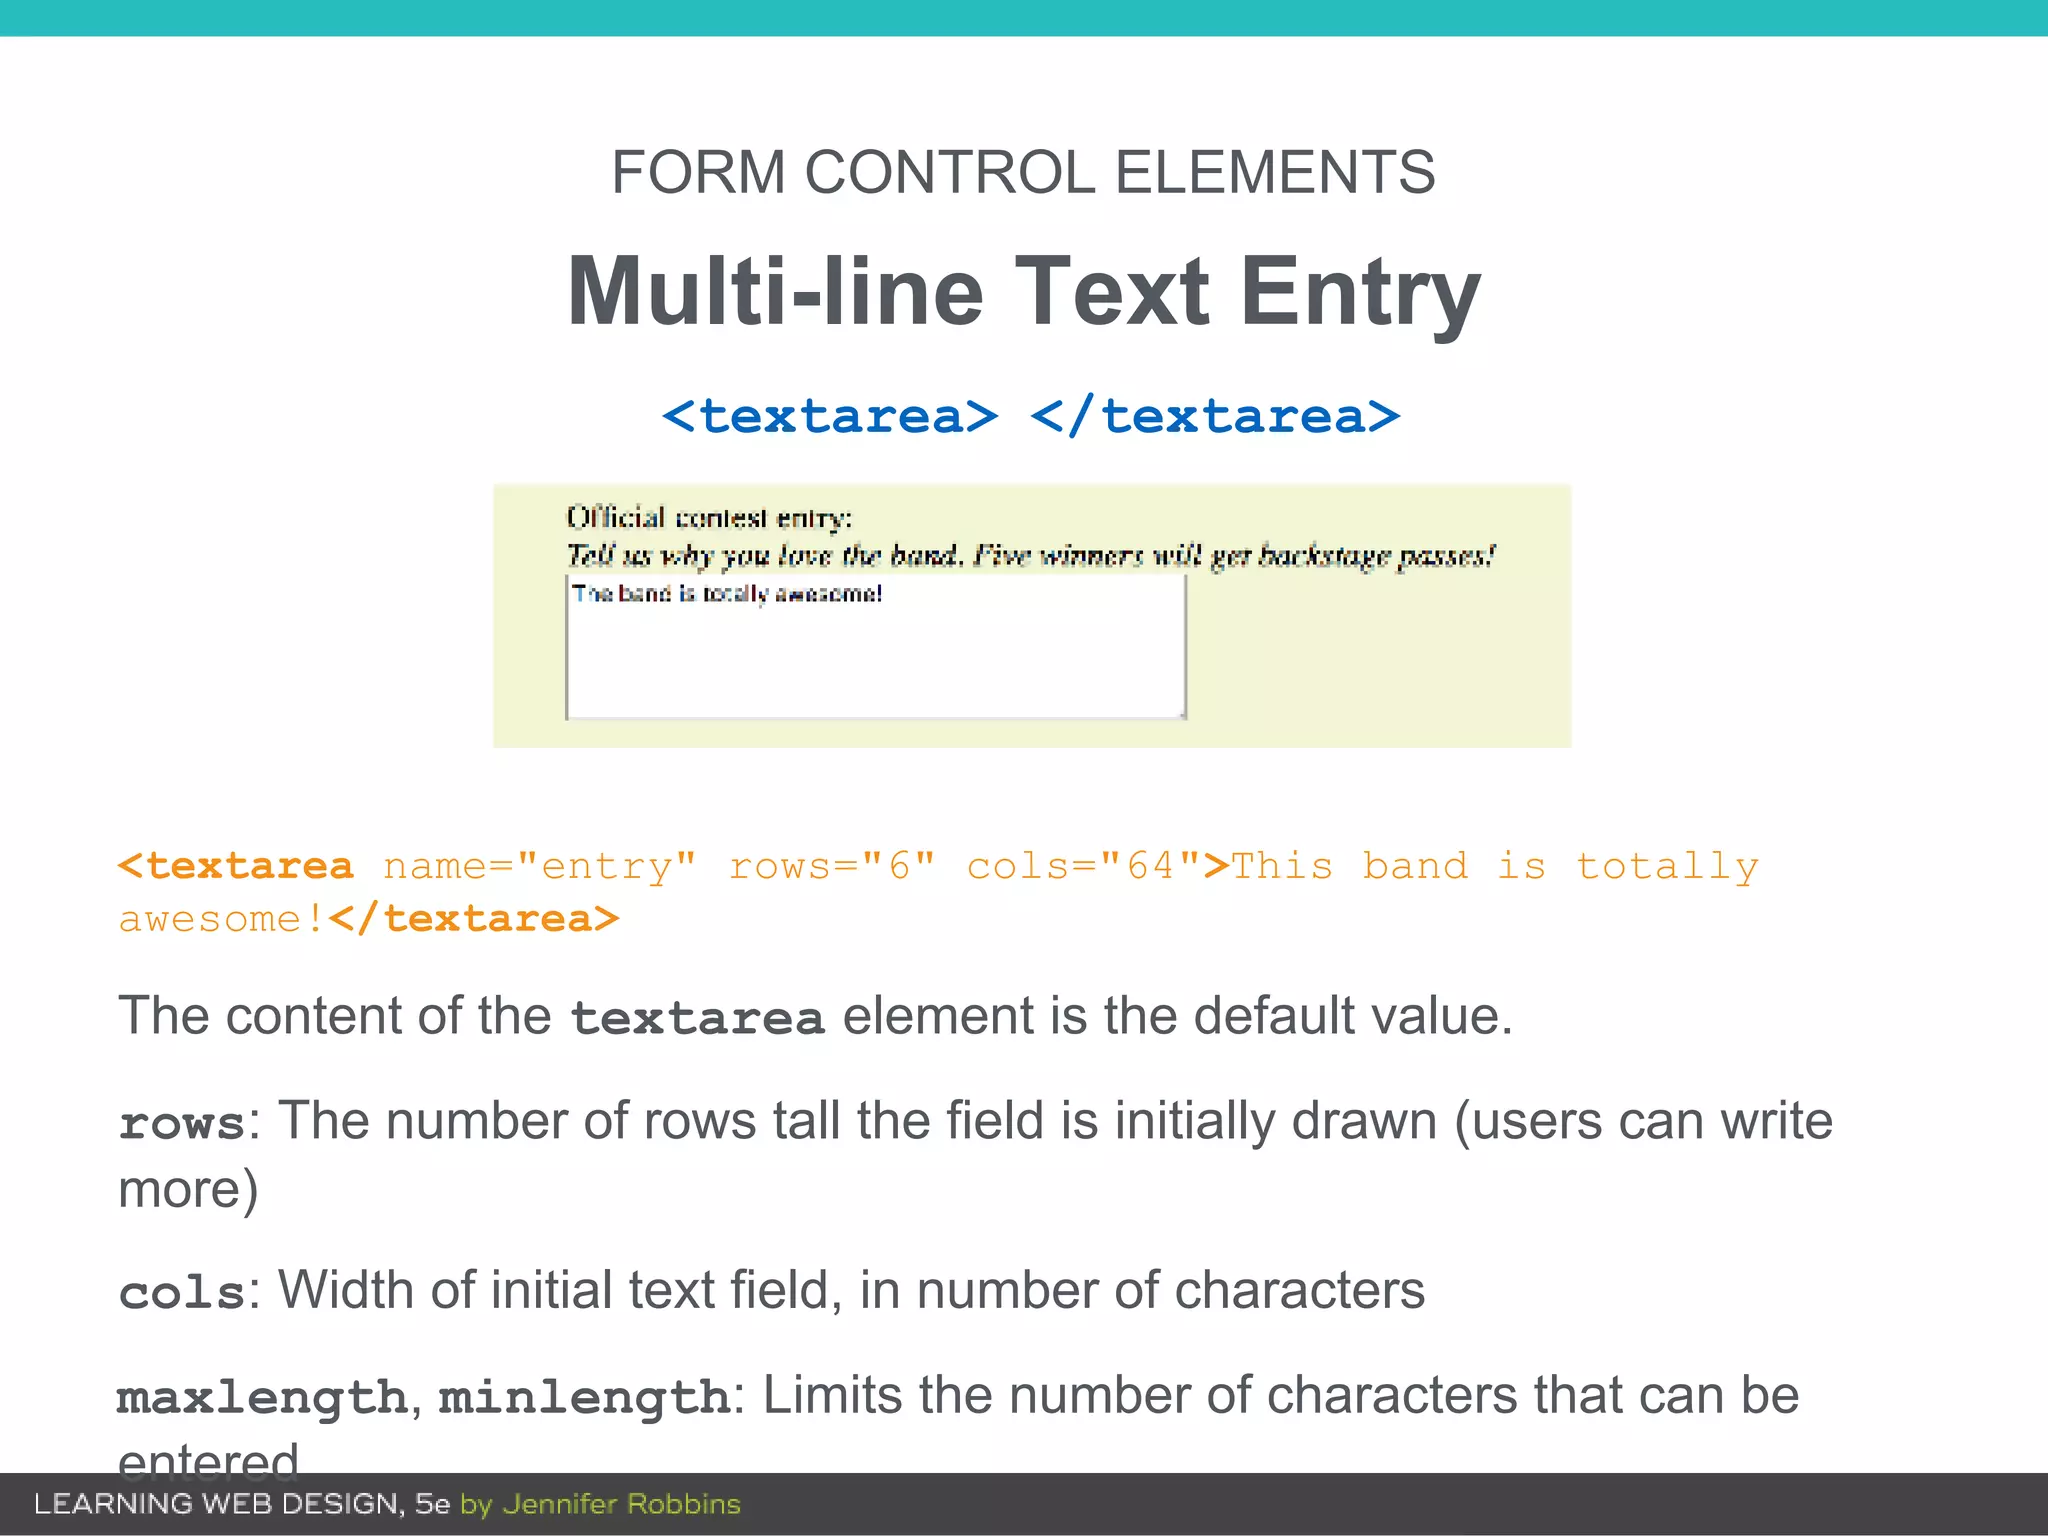
Task: Click the 'Official contest entry:' label
Action: coord(709,518)
